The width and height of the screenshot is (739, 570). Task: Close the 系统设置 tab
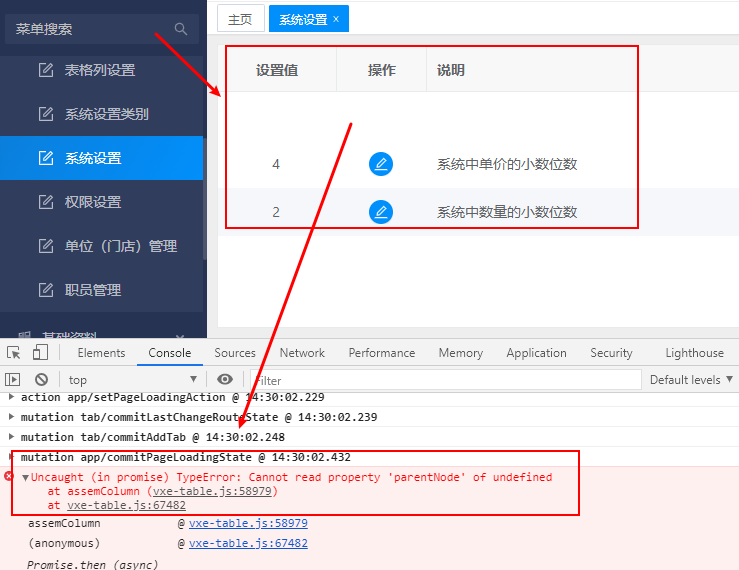[x=336, y=19]
